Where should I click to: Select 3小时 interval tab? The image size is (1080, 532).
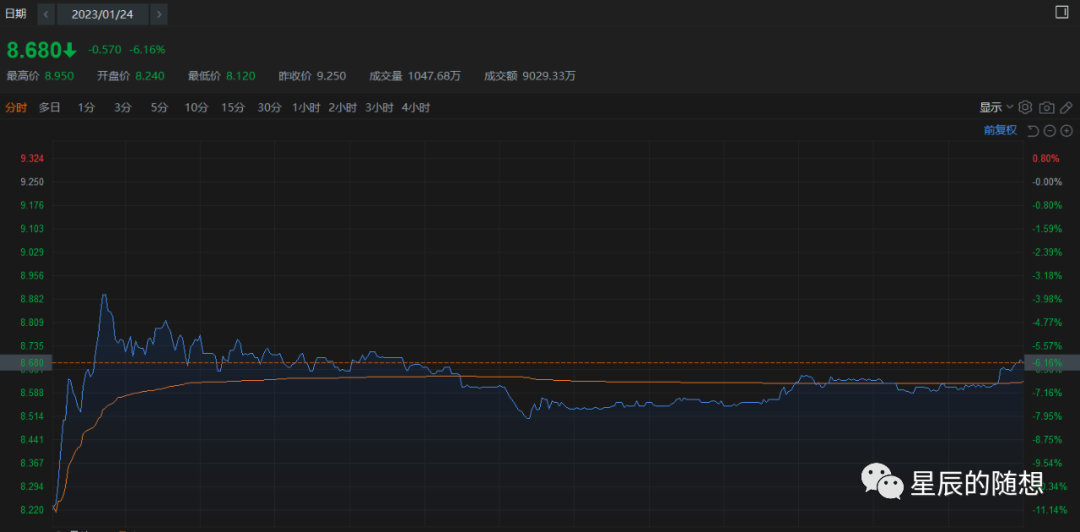pos(379,108)
